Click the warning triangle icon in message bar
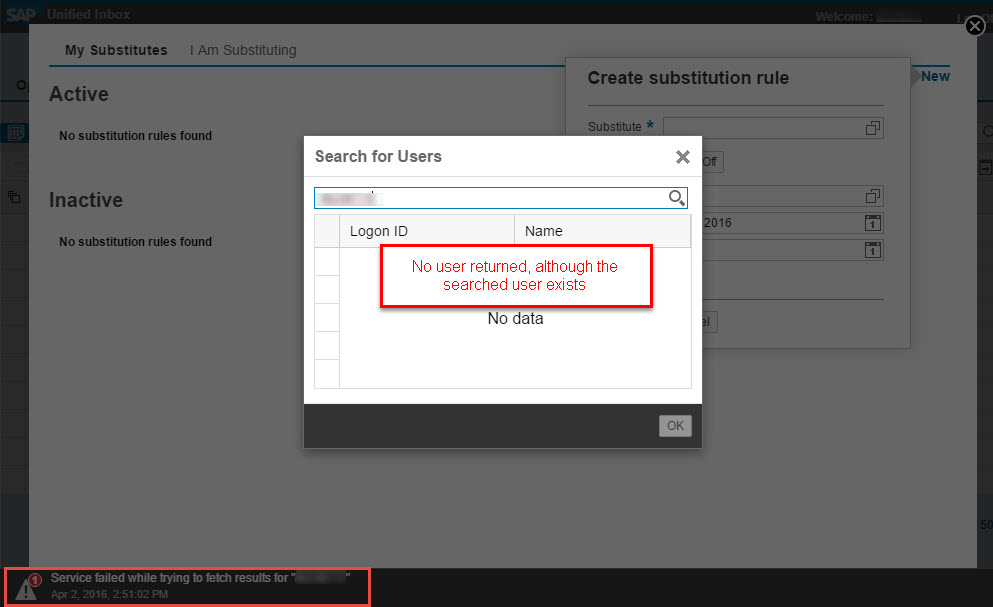The image size is (993, 607). coord(26,587)
